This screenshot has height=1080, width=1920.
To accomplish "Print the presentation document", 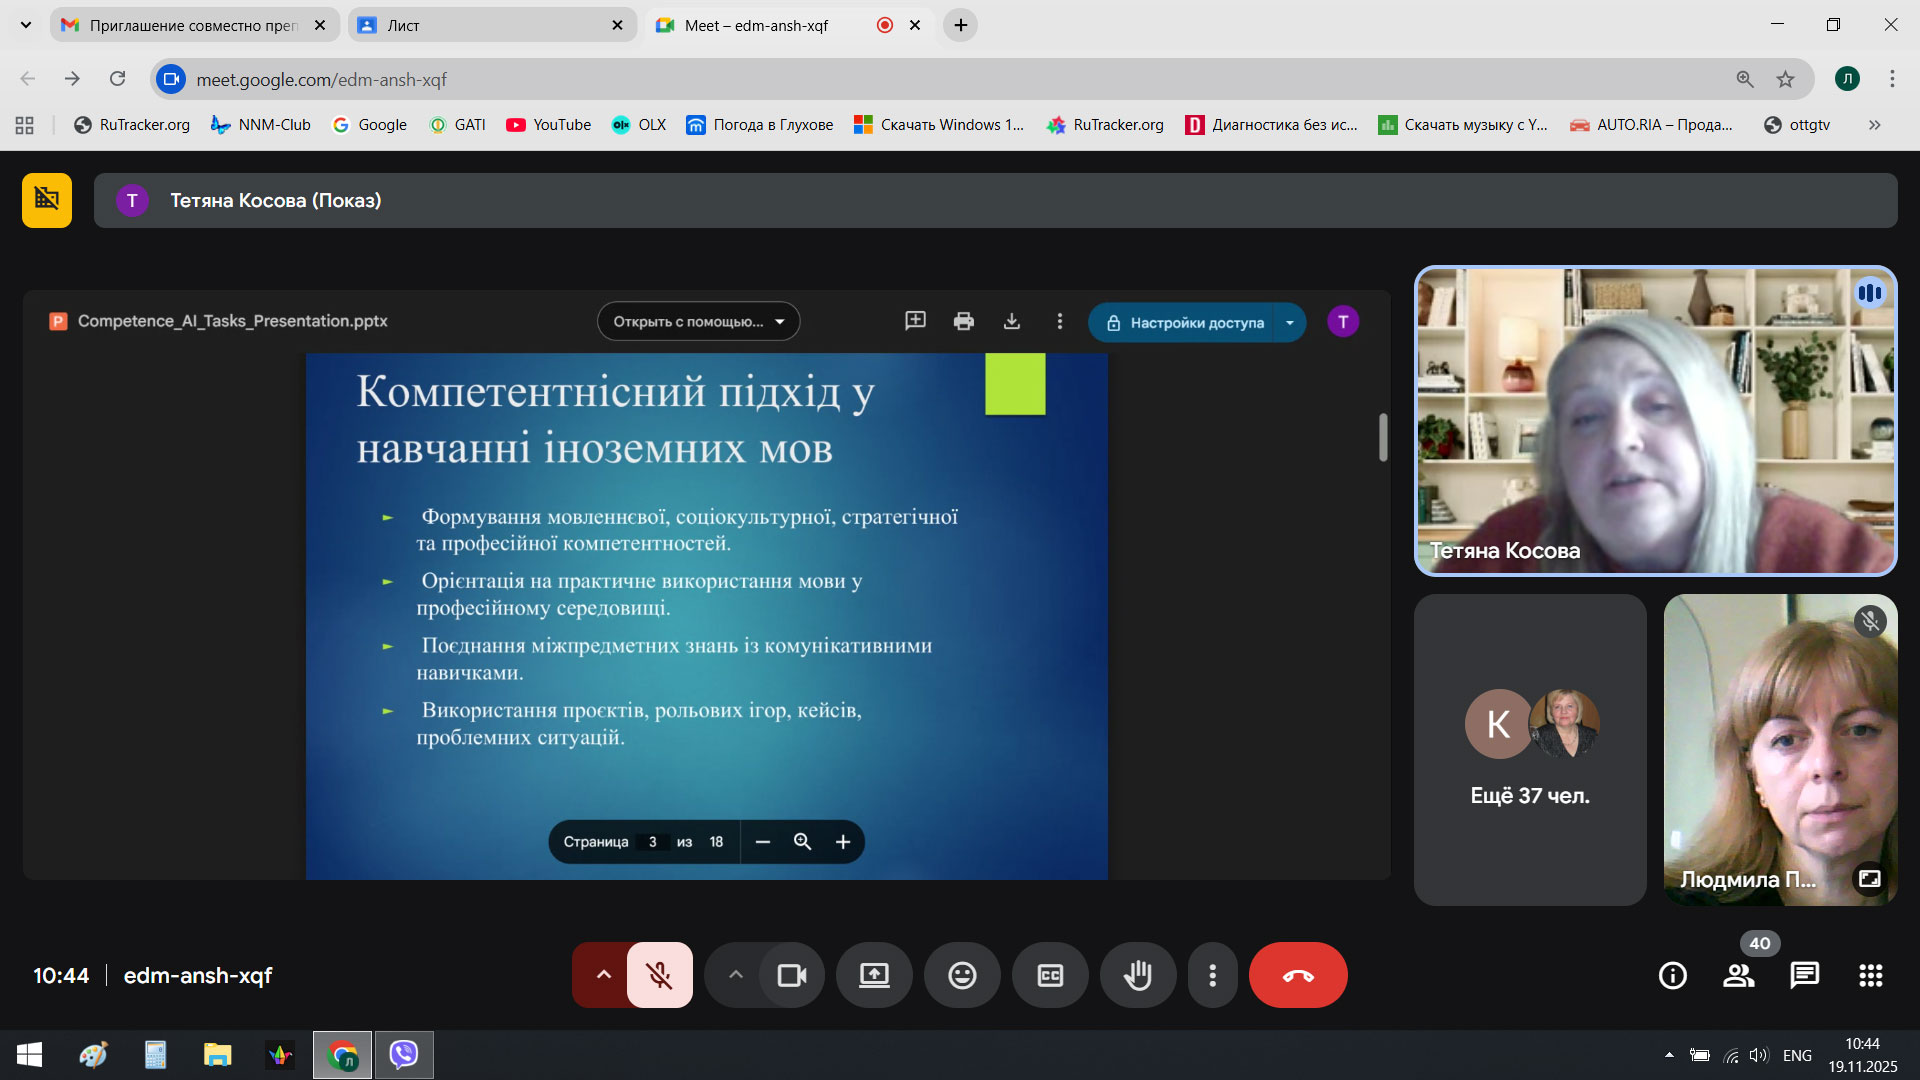I will 963,321.
